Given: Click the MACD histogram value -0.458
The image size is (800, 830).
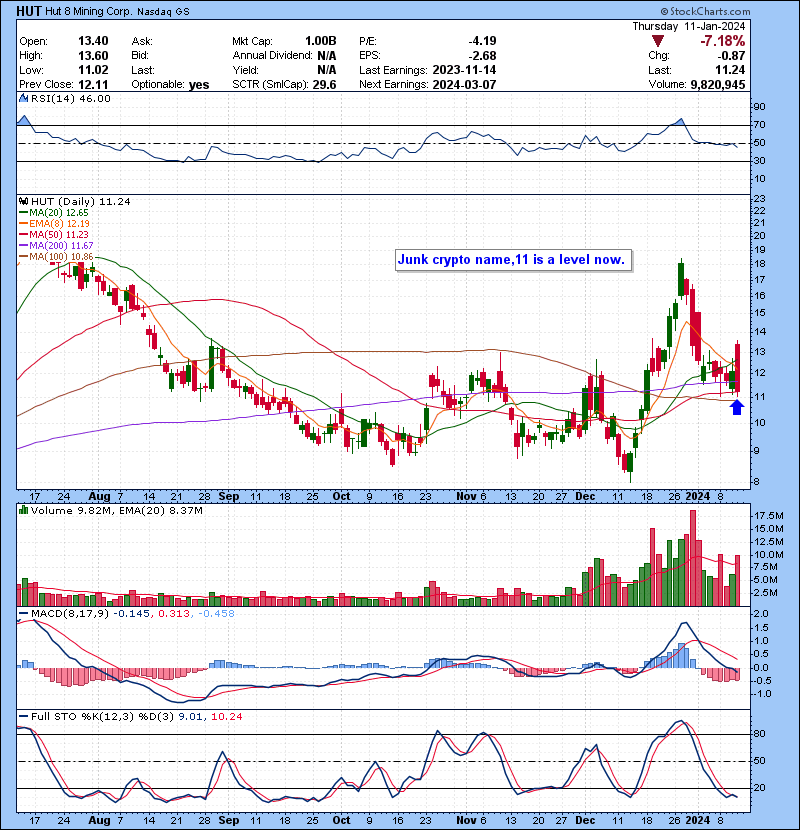Looking at the screenshot, I should tap(216, 613).
